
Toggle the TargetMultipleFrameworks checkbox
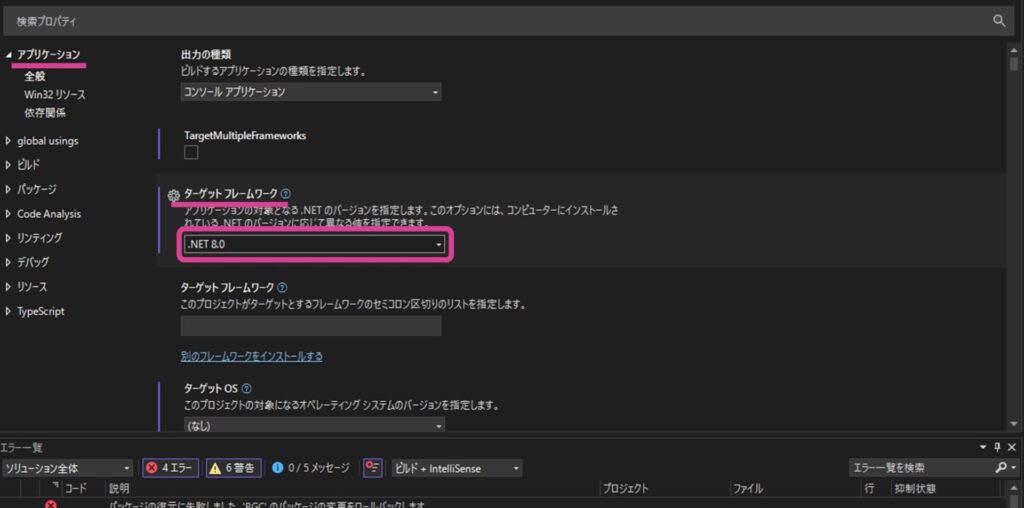click(191, 152)
